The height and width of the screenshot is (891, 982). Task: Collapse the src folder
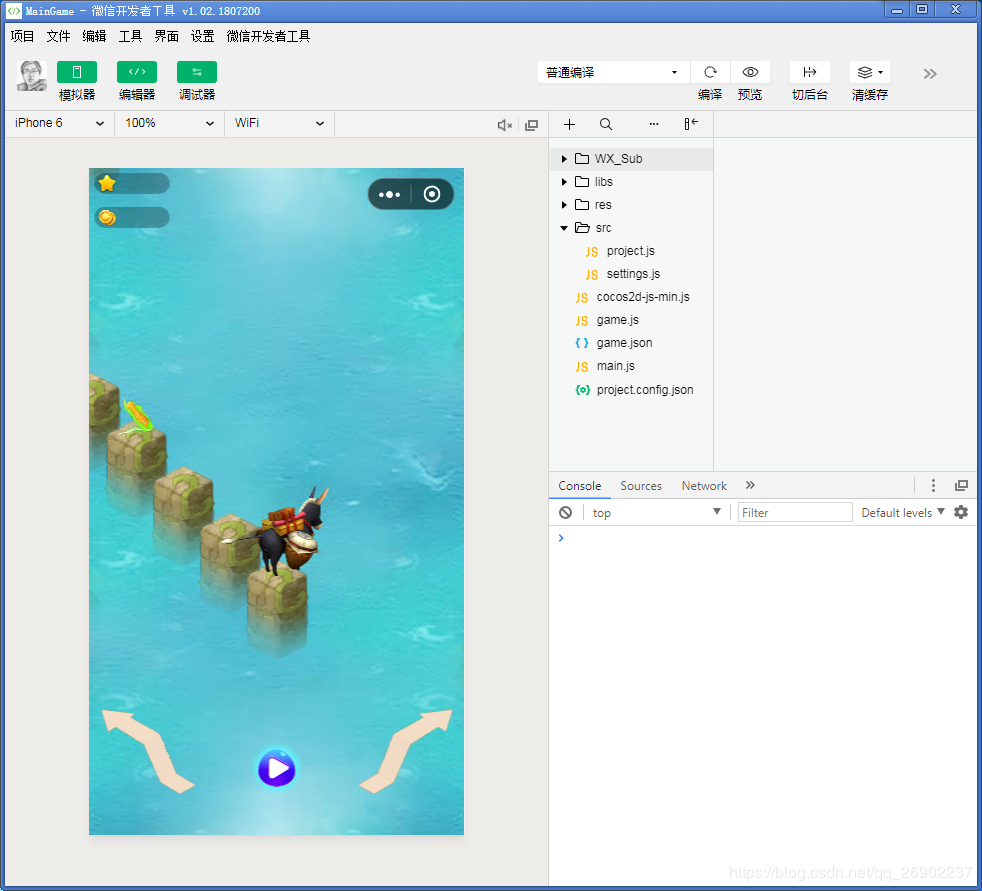pos(631,228)
